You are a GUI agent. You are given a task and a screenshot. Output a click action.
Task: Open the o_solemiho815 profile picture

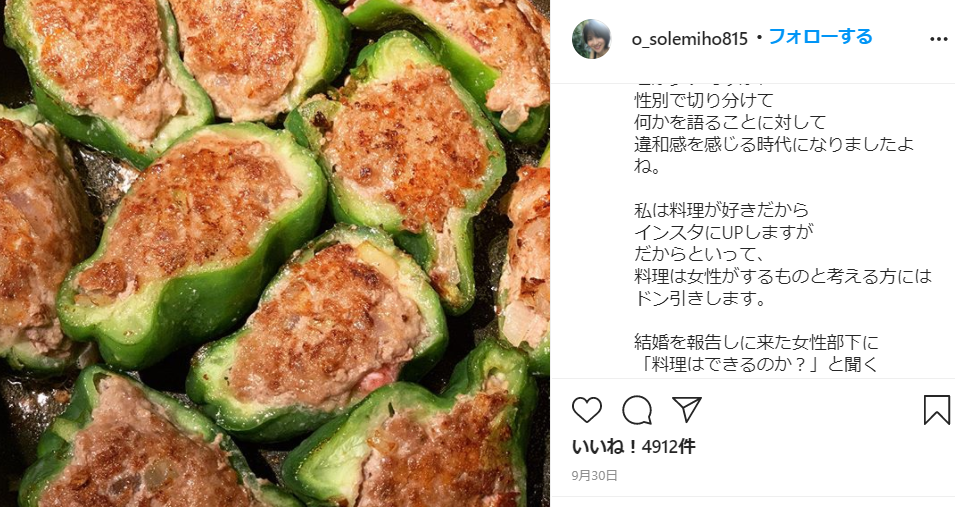click(591, 38)
